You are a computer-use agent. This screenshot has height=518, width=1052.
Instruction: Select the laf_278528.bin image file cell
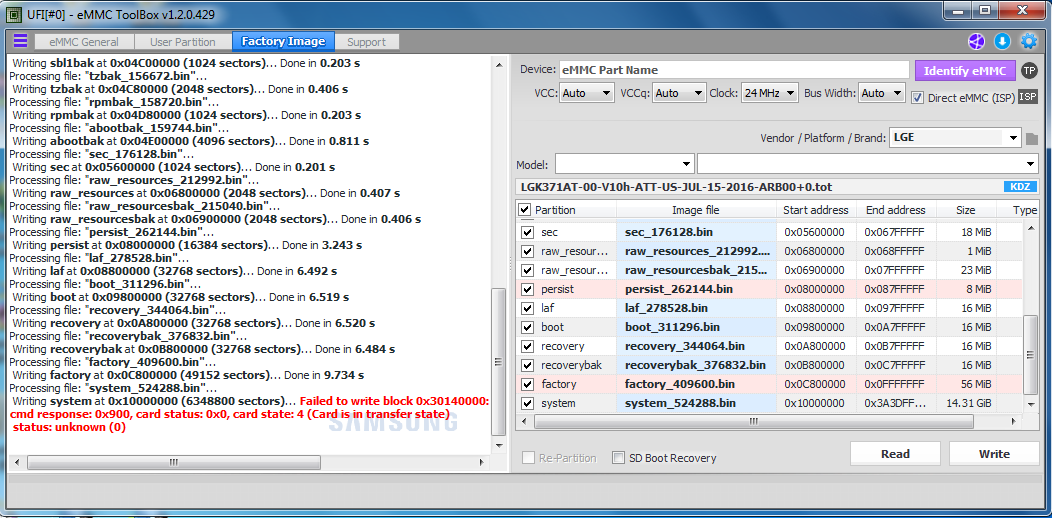[x=696, y=309]
